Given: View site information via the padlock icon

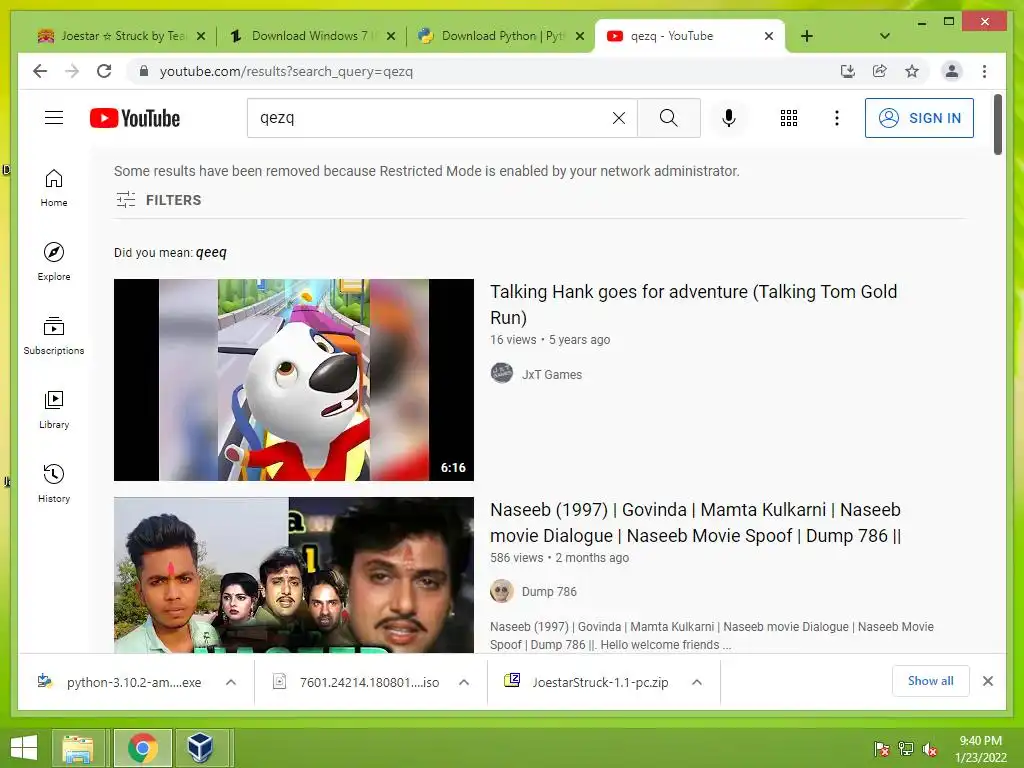Looking at the screenshot, I should click(144, 71).
